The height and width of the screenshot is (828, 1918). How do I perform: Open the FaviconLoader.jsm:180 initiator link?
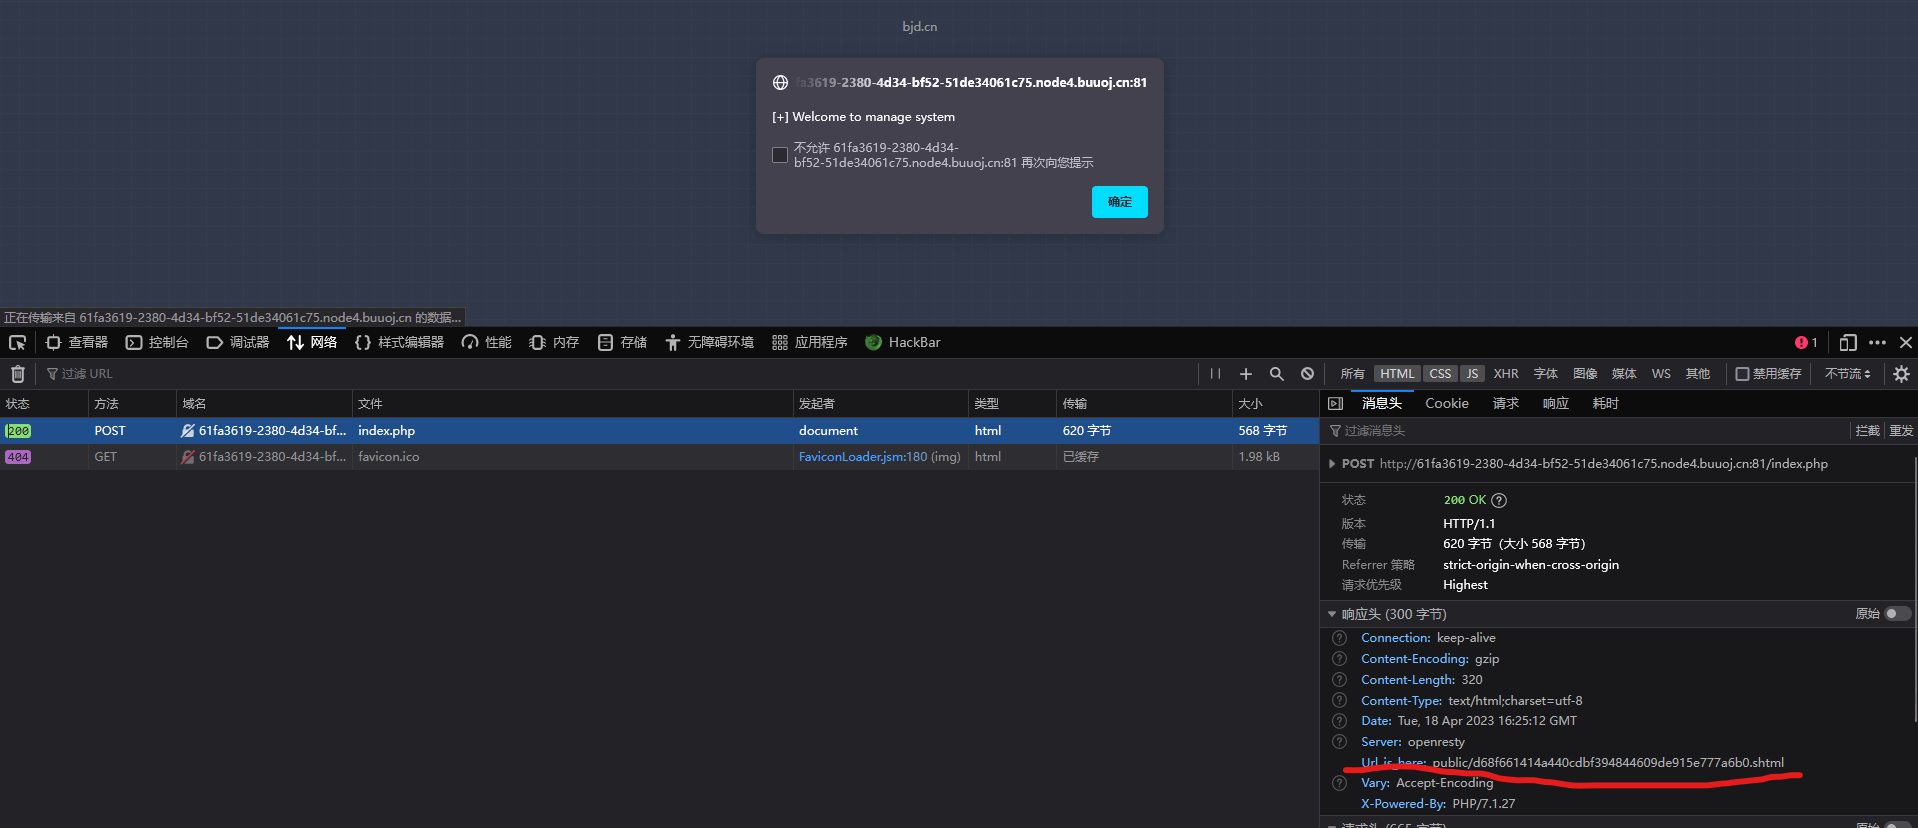tap(863, 457)
